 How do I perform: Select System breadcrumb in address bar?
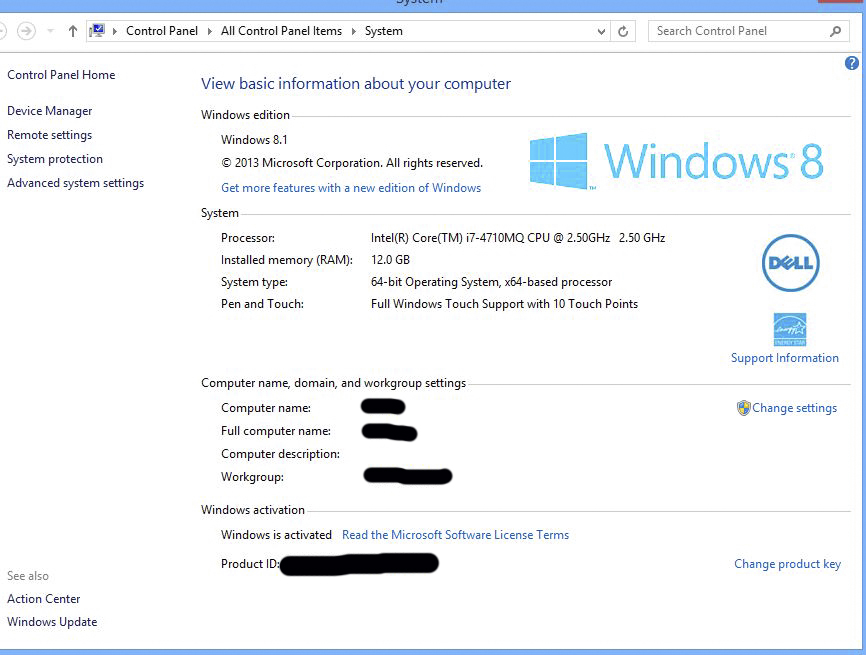coord(383,31)
